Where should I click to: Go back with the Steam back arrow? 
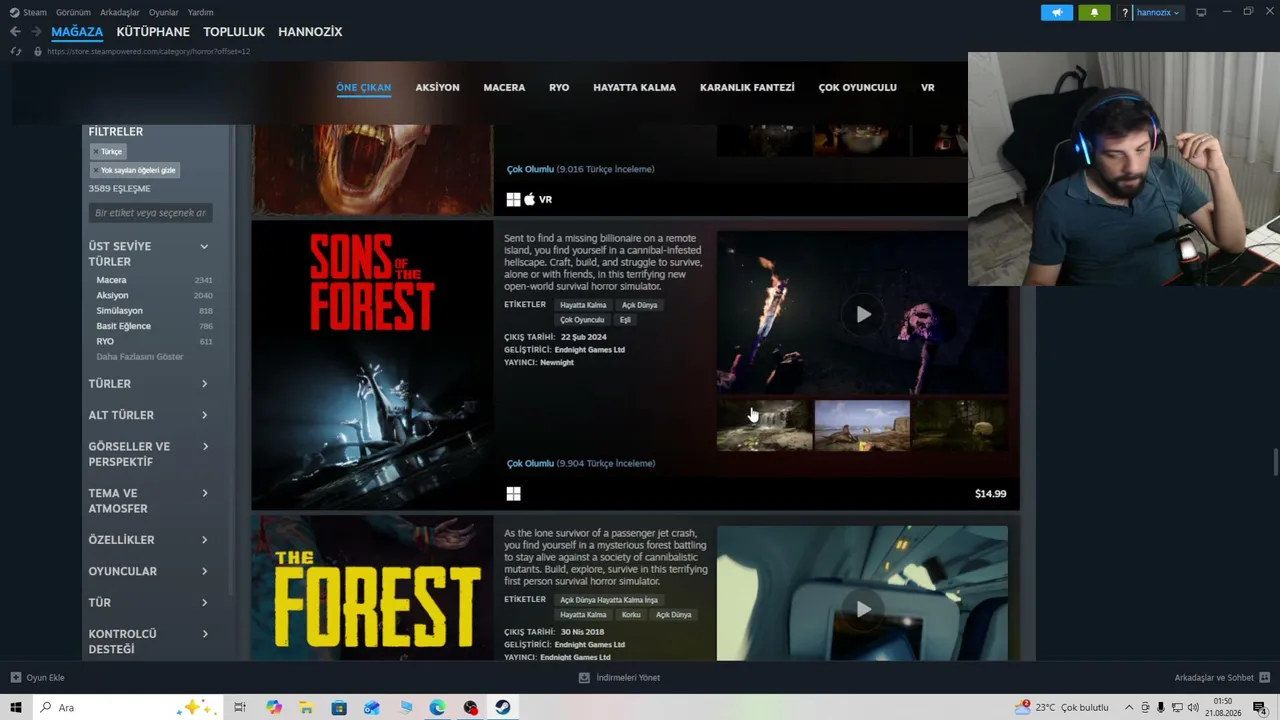15,32
